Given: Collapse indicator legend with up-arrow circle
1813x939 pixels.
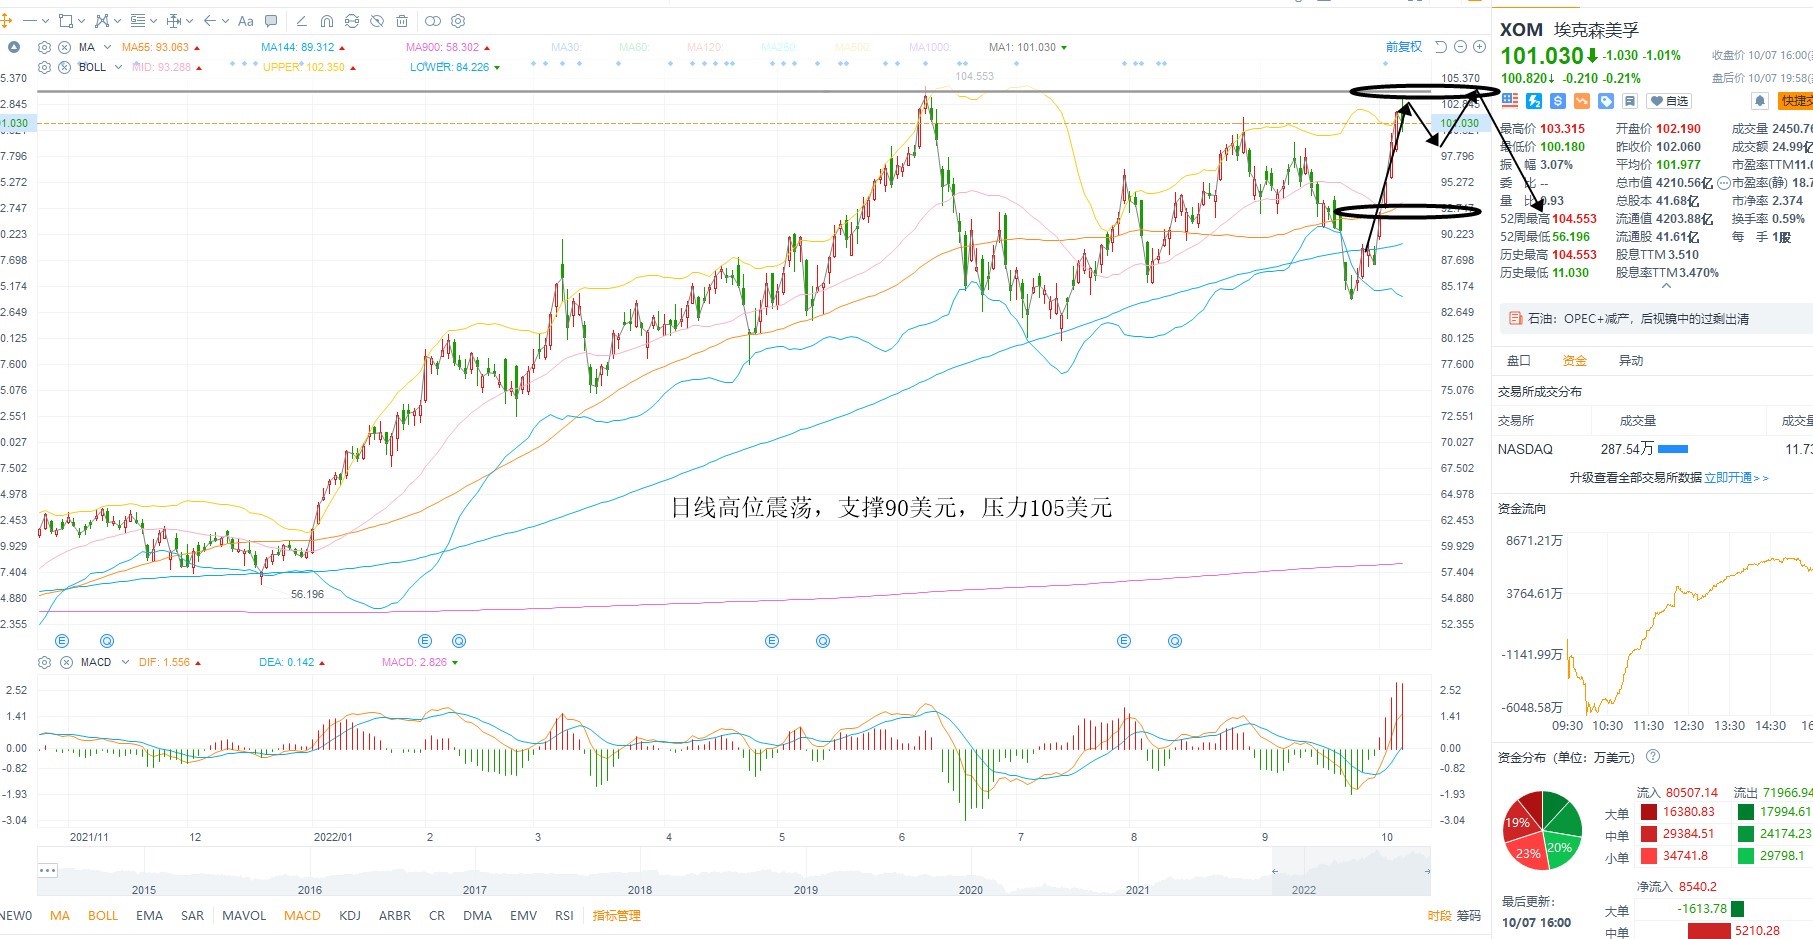Looking at the screenshot, I should click(x=14, y=47).
